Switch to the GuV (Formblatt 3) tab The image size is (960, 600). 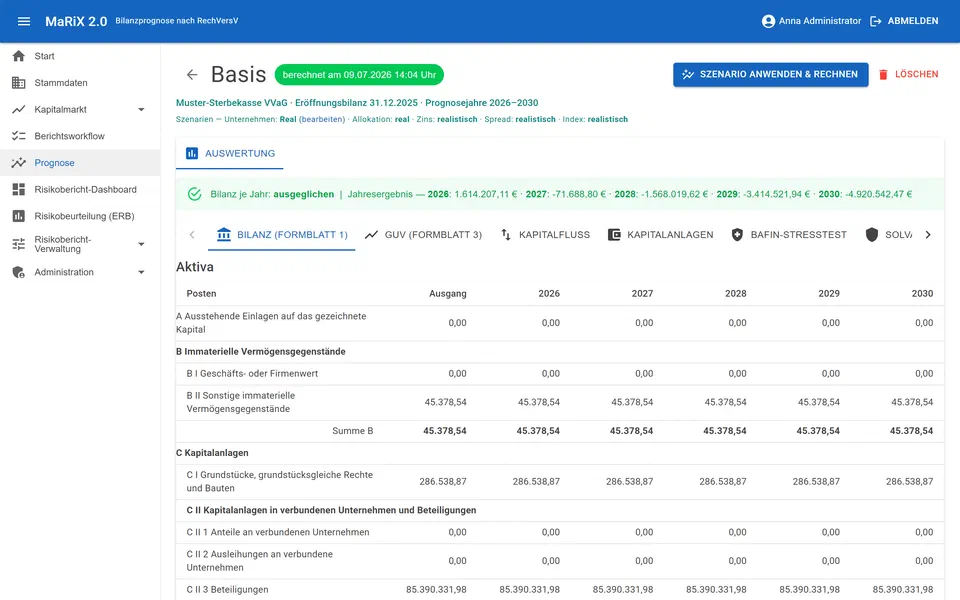click(x=423, y=234)
